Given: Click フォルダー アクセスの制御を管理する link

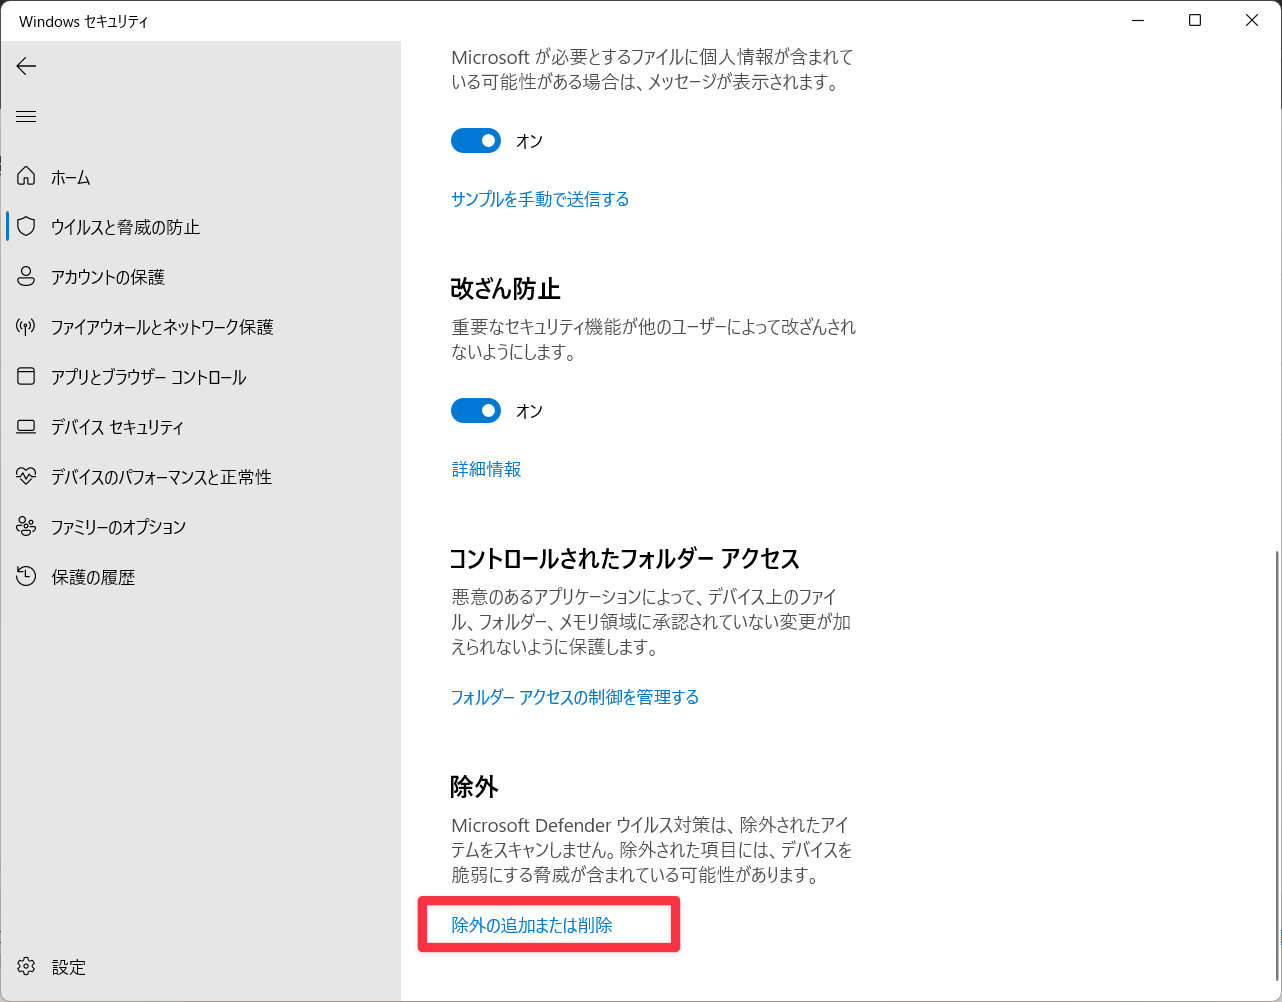Looking at the screenshot, I should (x=575, y=697).
